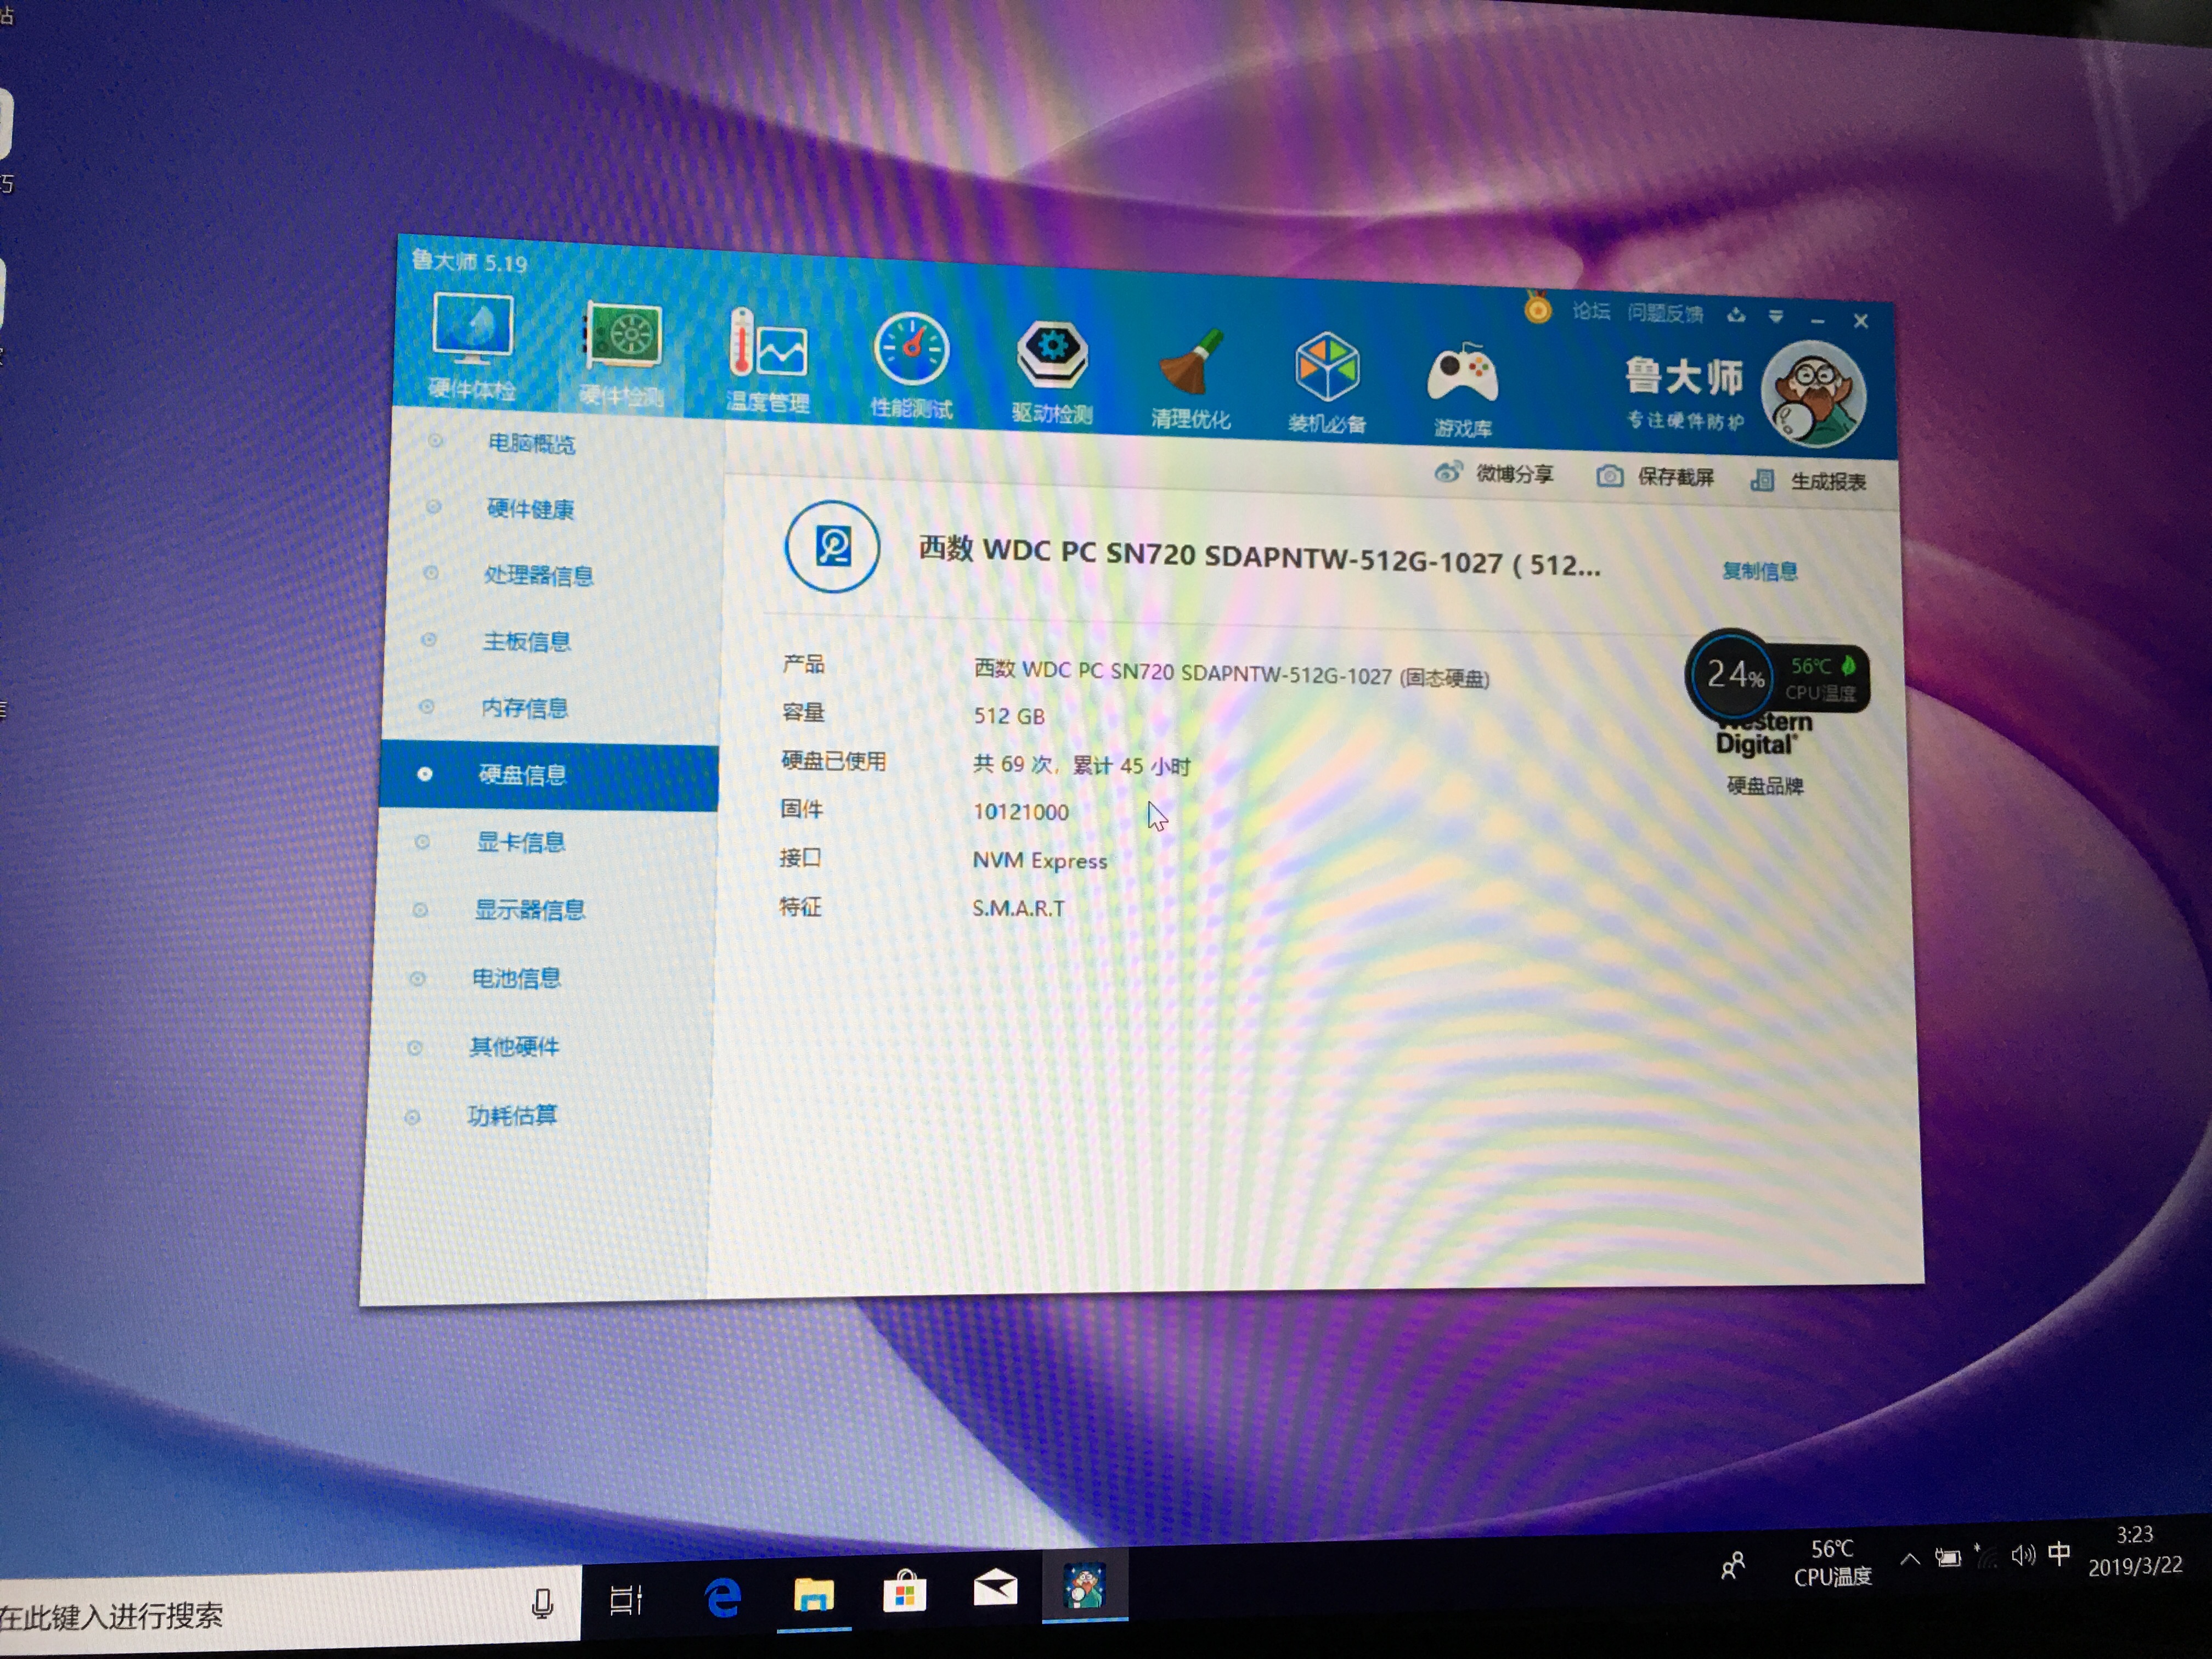
Task: Click the skin/upload icon beside 问题反馈
Action: coord(1736,315)
